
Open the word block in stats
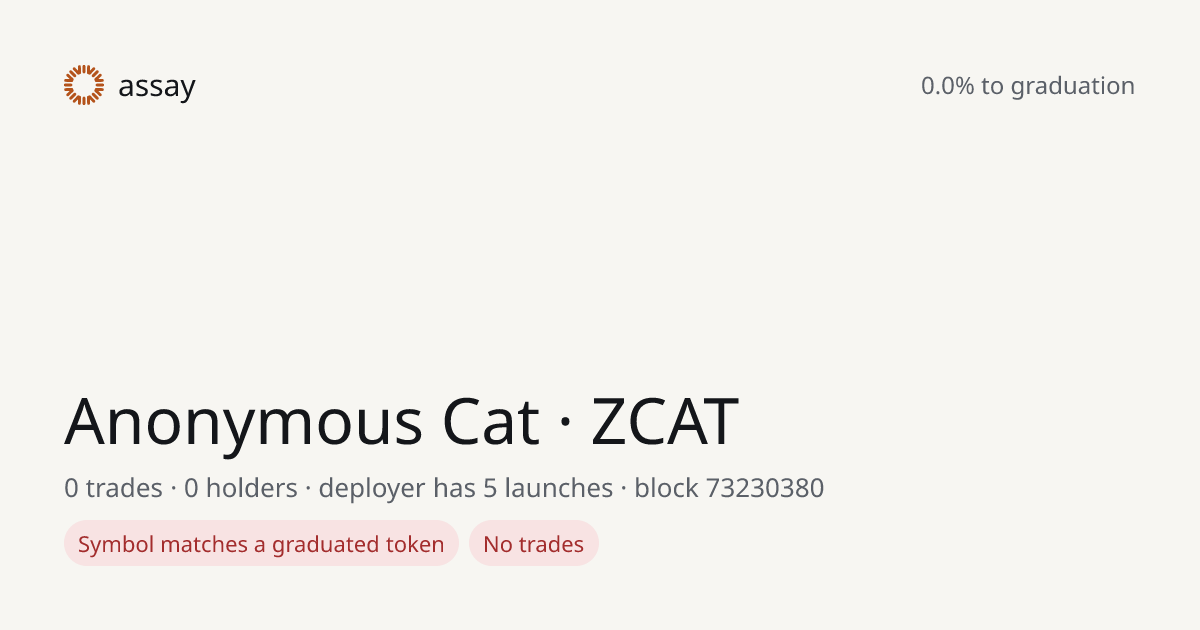666,488
